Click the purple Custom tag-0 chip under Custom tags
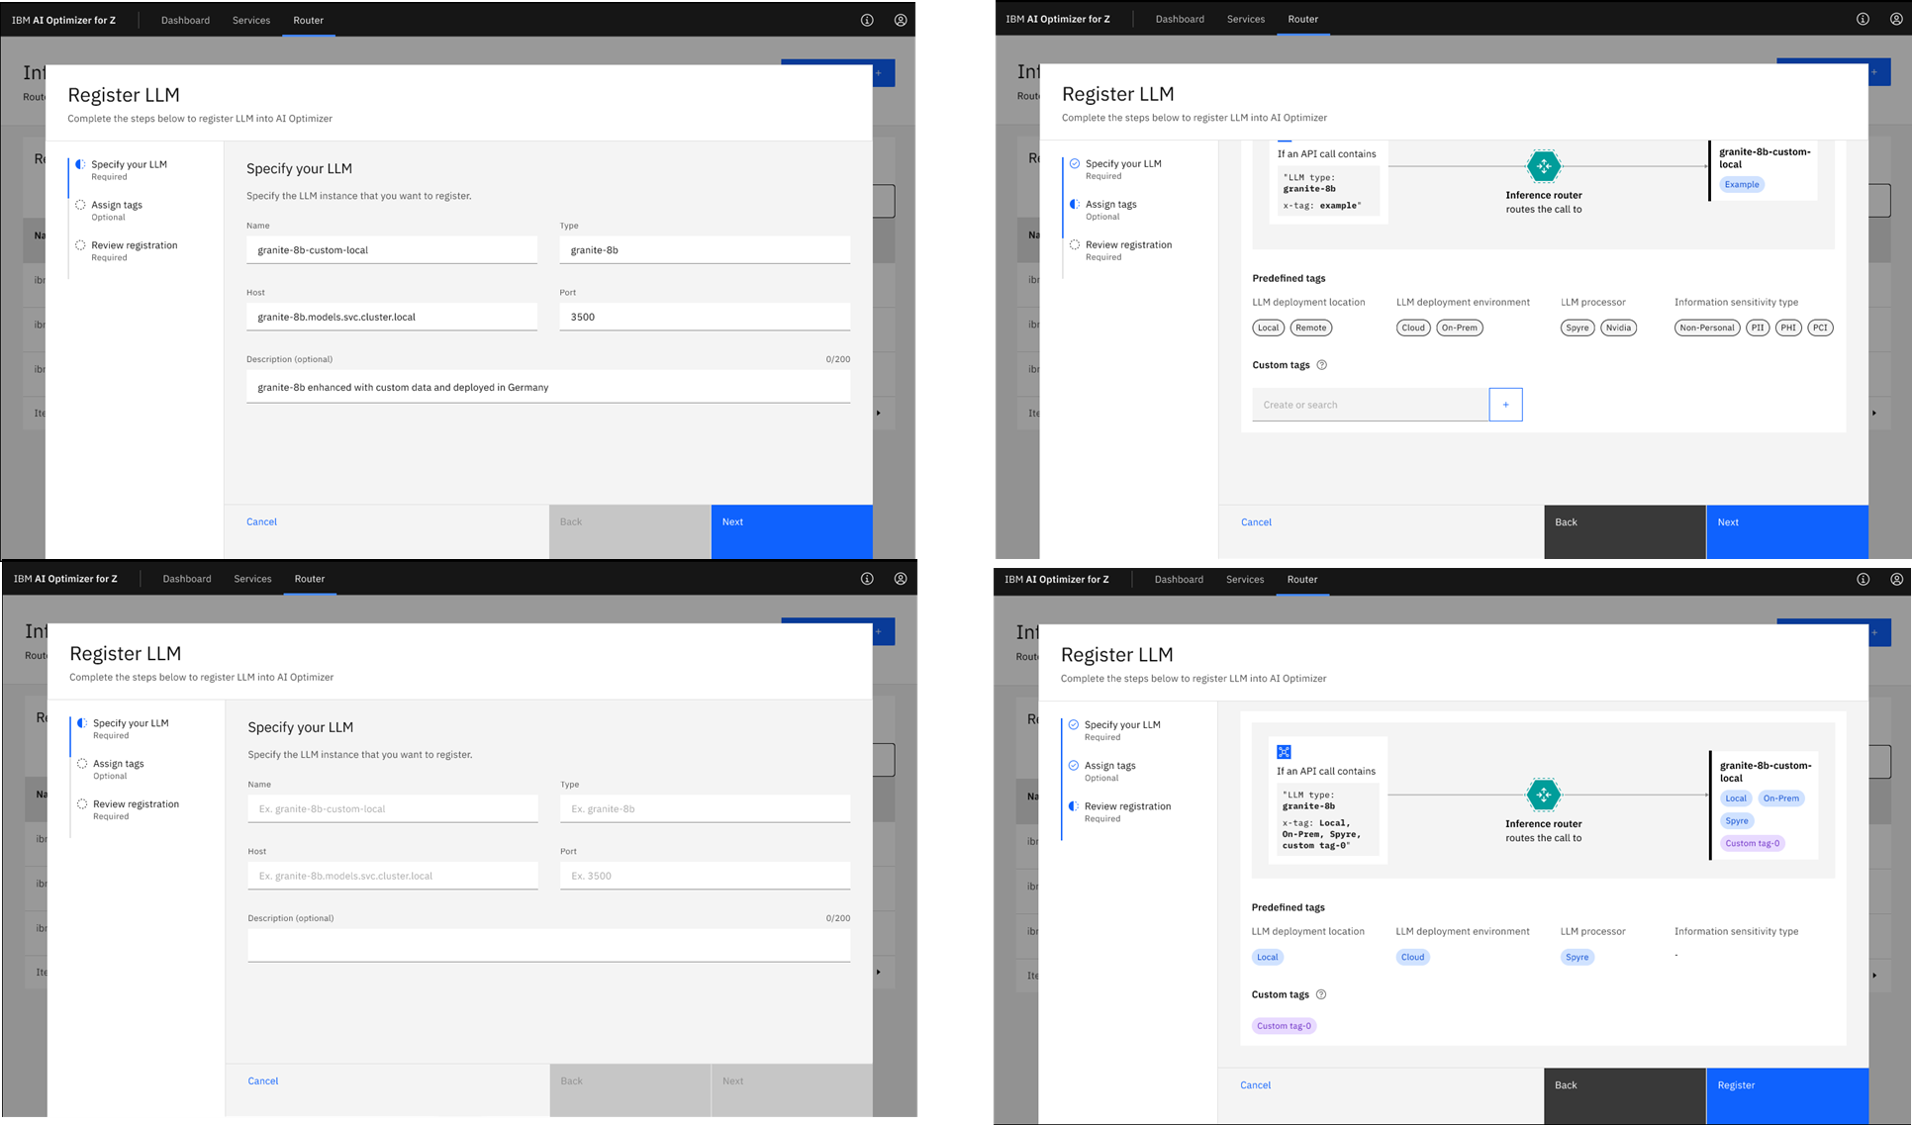1912x1125 pixels. 1284,1026
